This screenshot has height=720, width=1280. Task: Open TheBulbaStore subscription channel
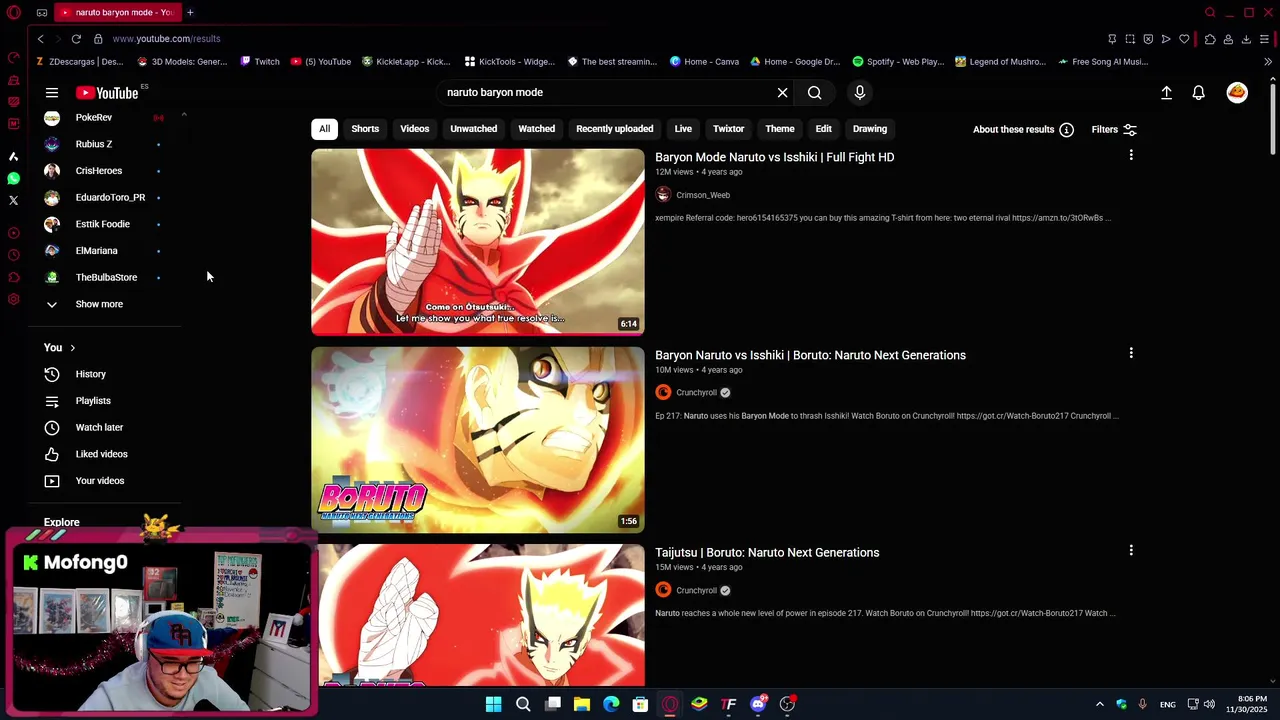106,277
